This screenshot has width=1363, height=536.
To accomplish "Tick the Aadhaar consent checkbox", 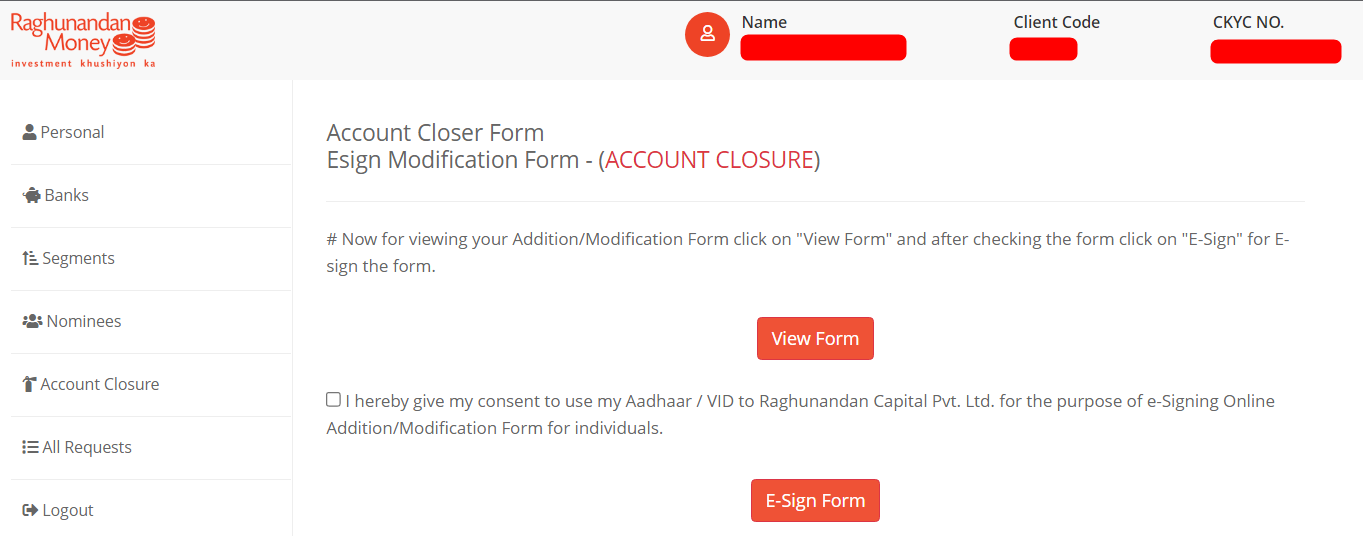I will click(333, 400).
